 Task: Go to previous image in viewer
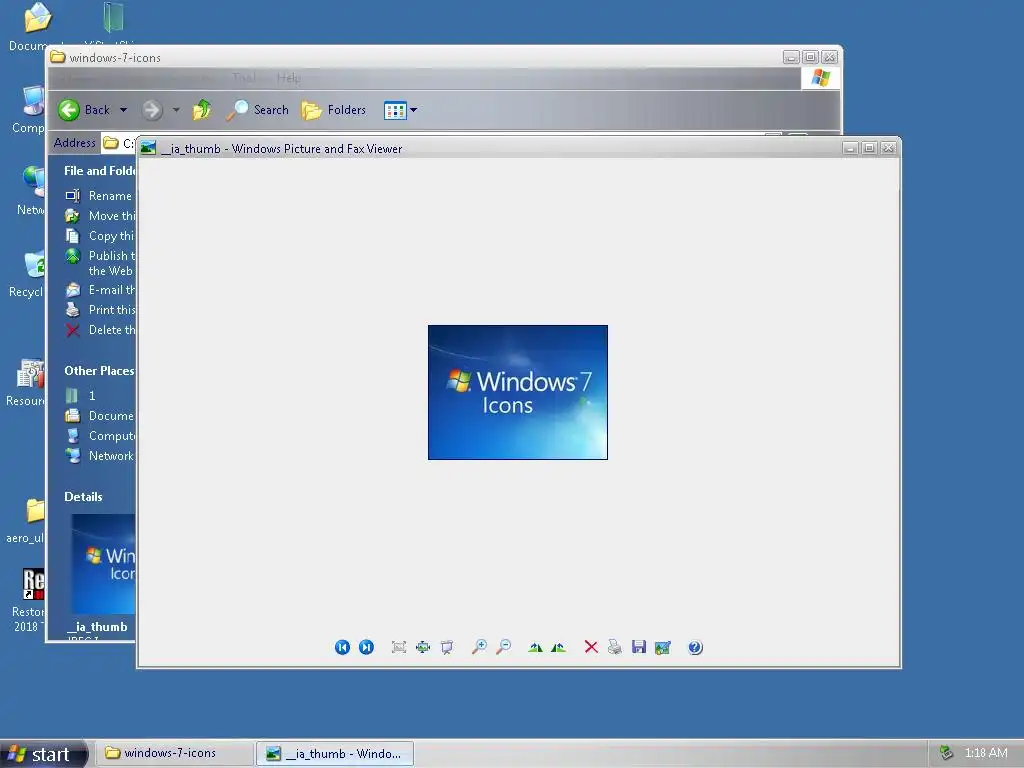click(342, 647)
